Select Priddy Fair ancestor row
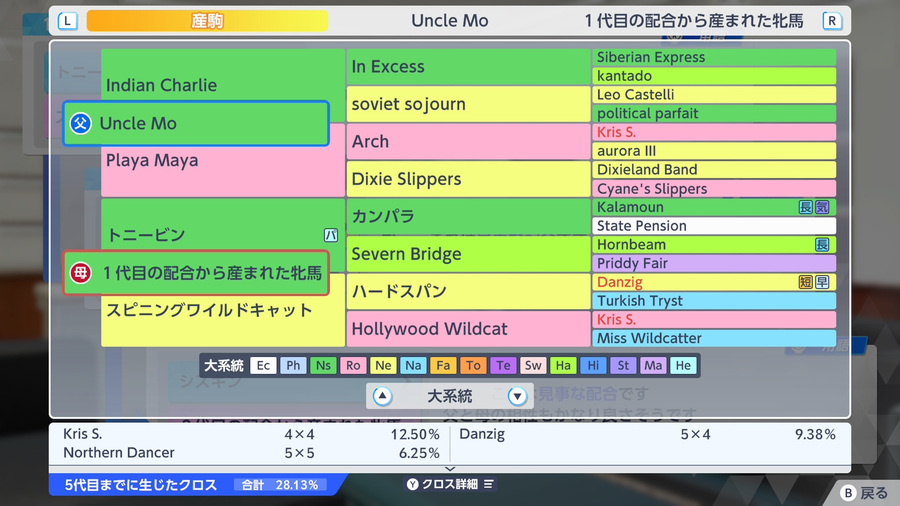 (714, 263)
